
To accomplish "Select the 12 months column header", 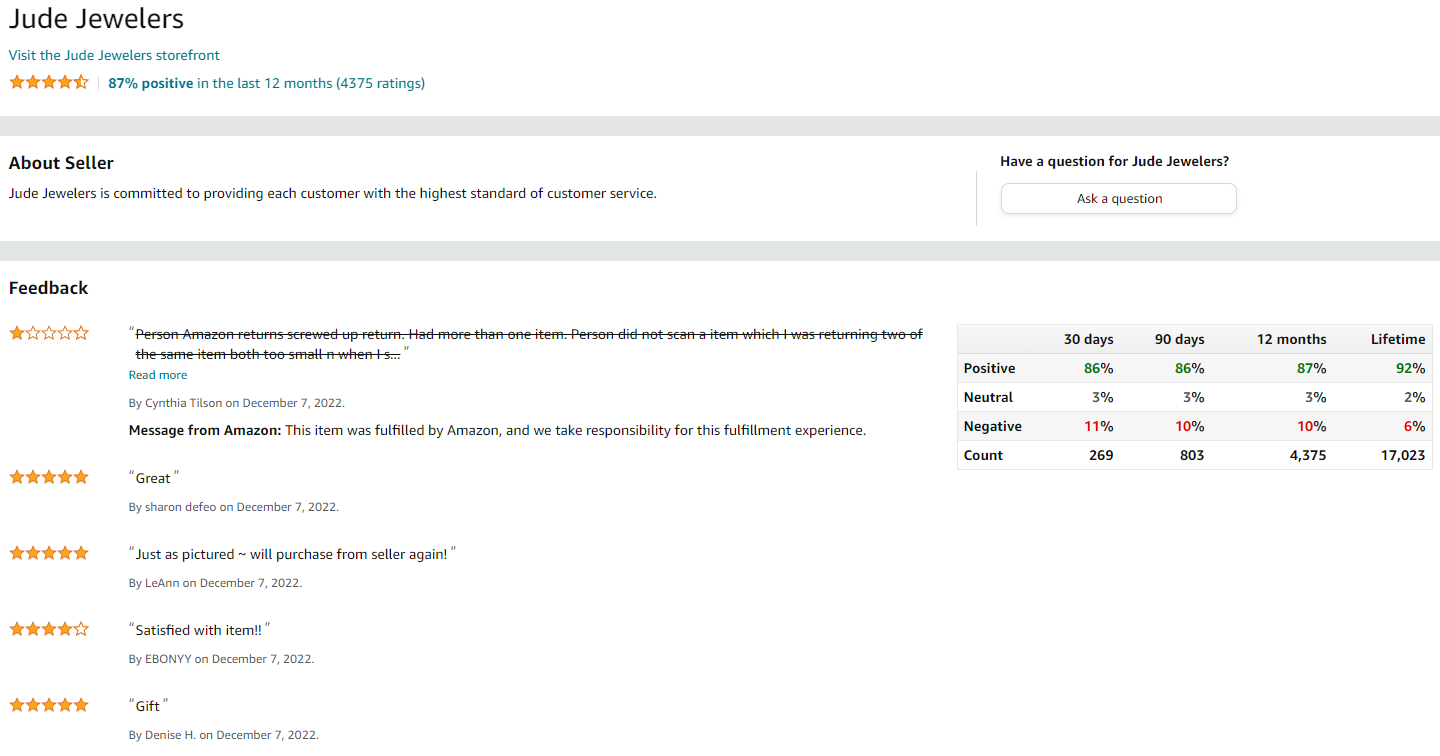I will [x=1291, y=339].
